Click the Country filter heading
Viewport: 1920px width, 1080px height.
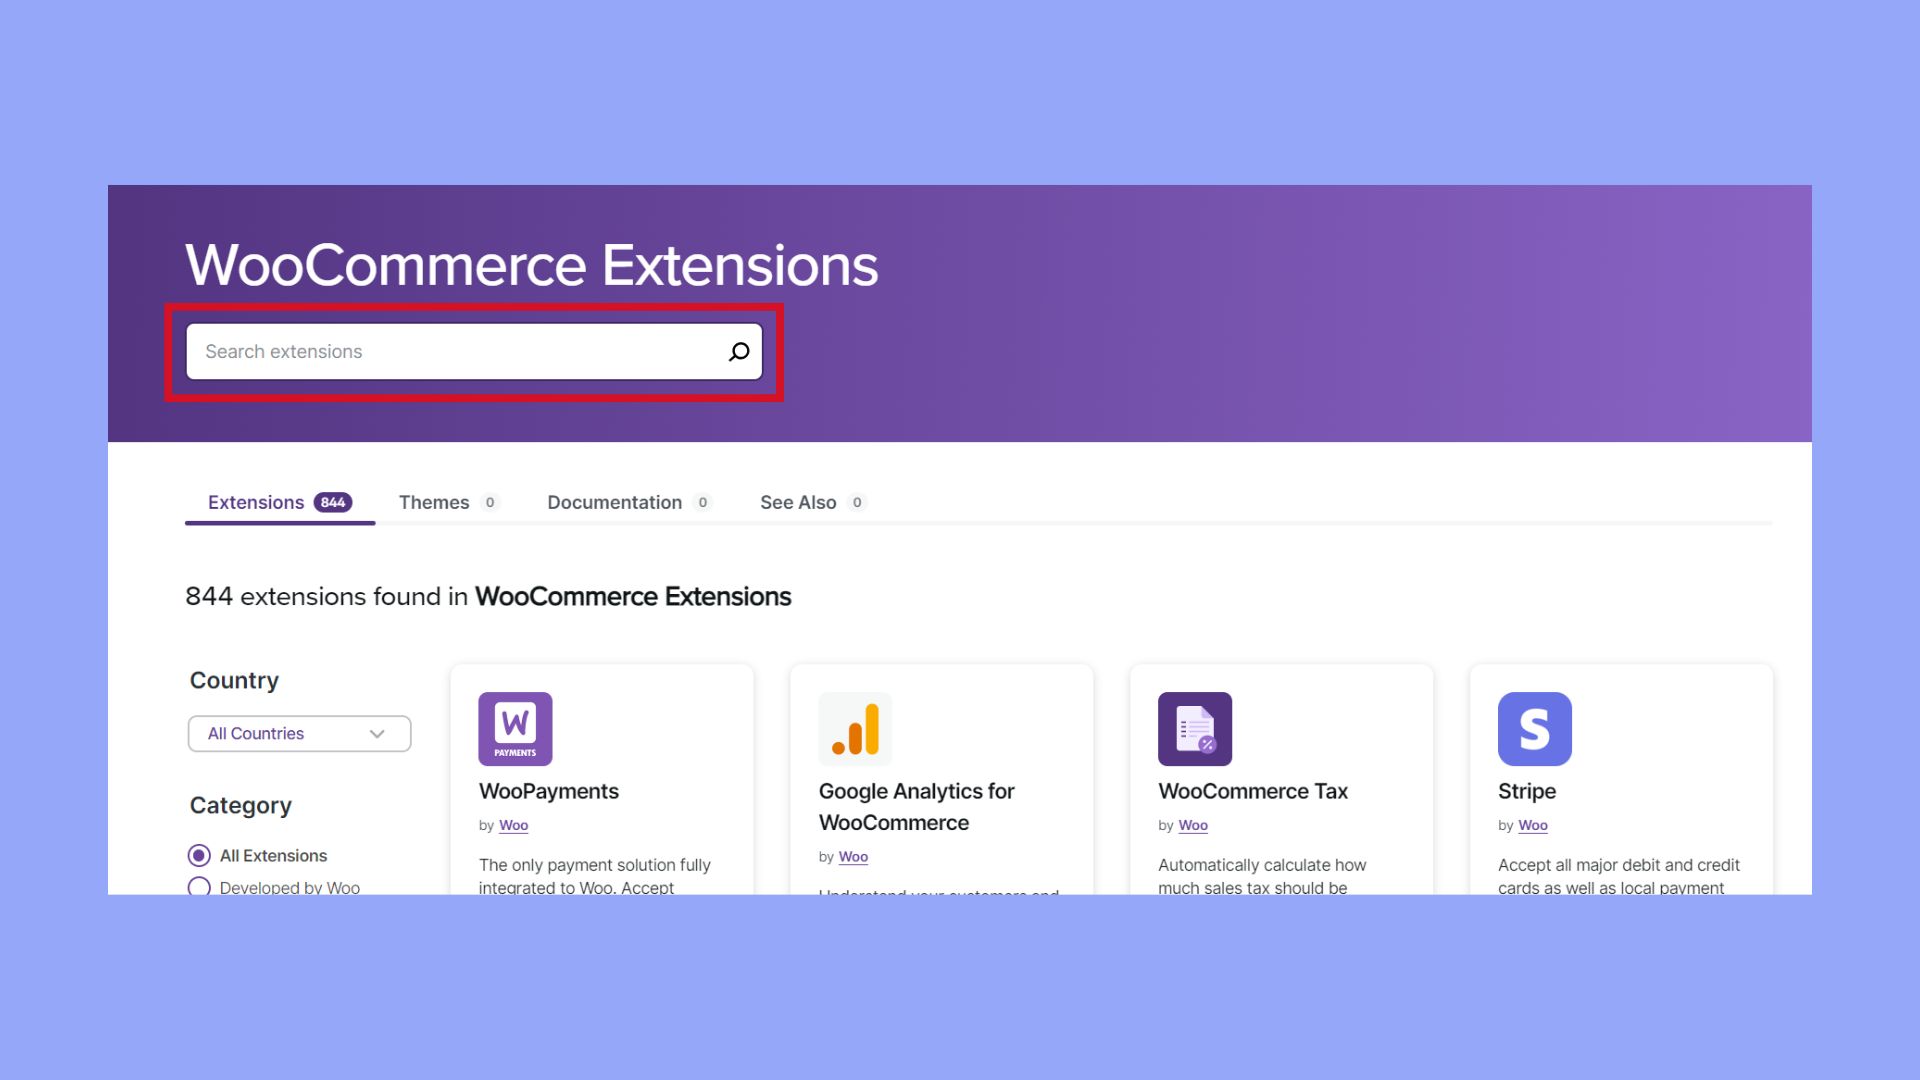(x=234, y=680)
